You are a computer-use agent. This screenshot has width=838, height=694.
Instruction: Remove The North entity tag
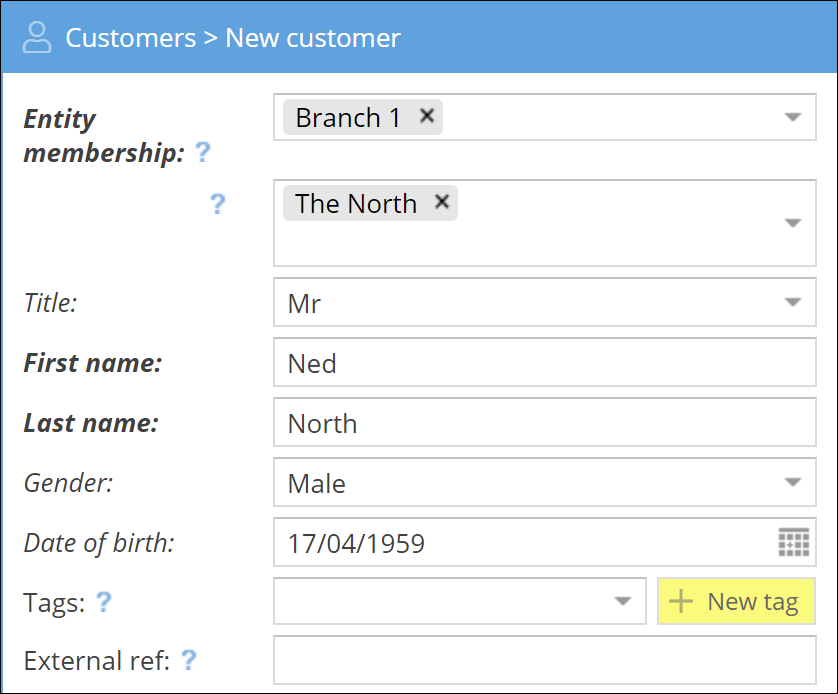tap(441, 202)
